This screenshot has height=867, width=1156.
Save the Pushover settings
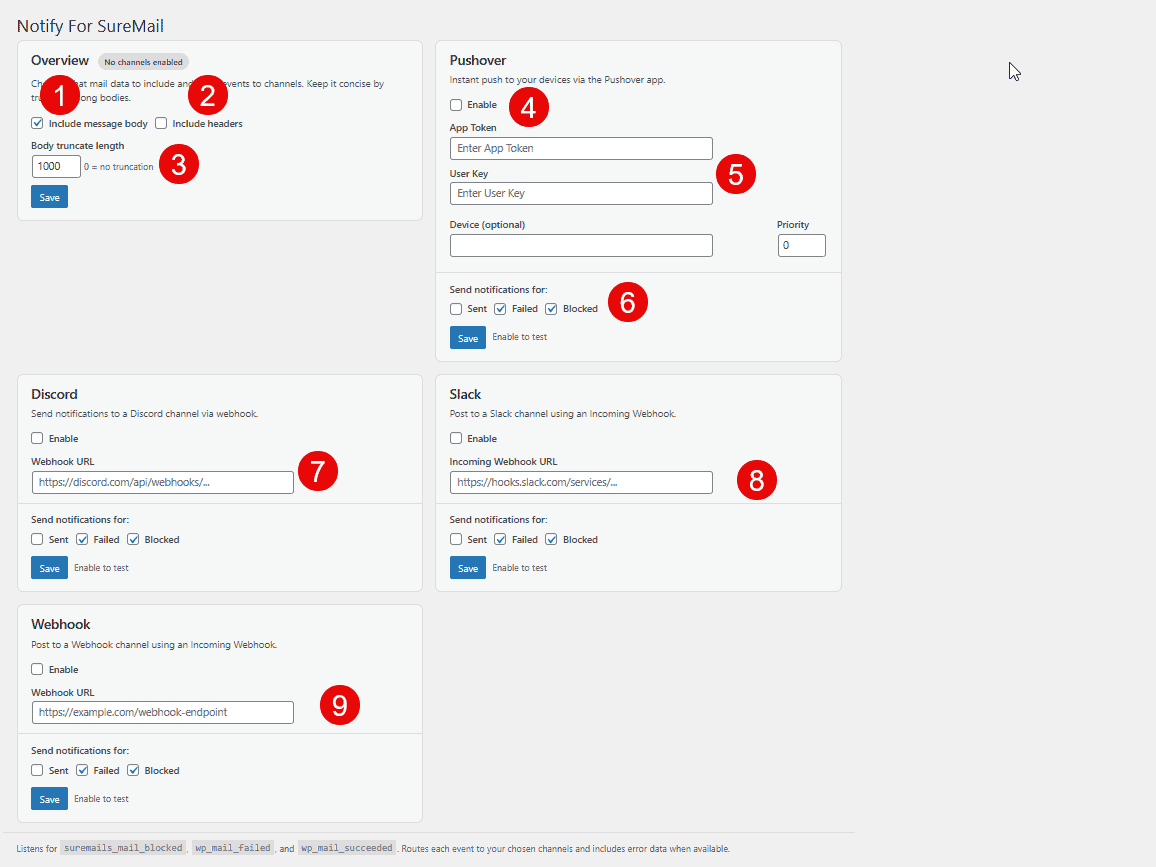coord(467,338)
